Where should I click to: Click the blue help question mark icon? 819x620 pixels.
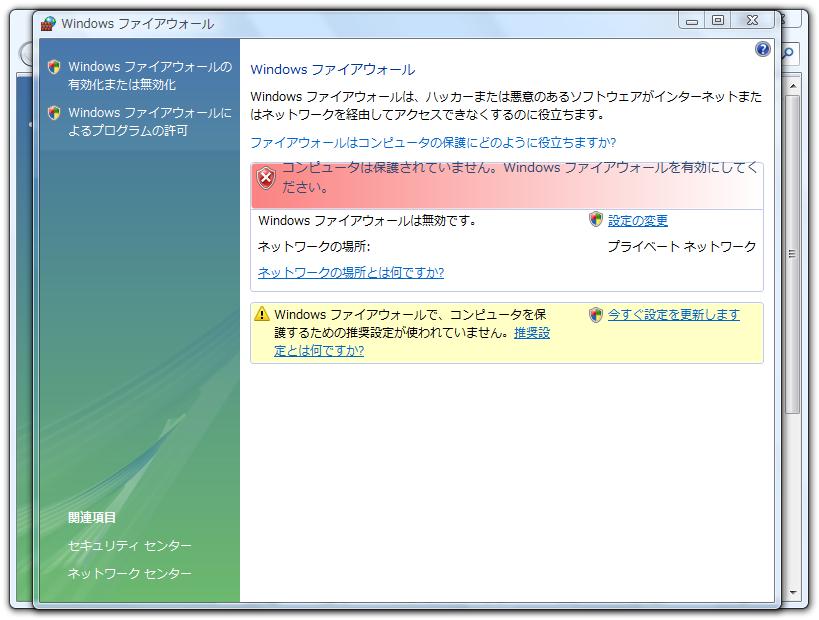pos(763,50)
